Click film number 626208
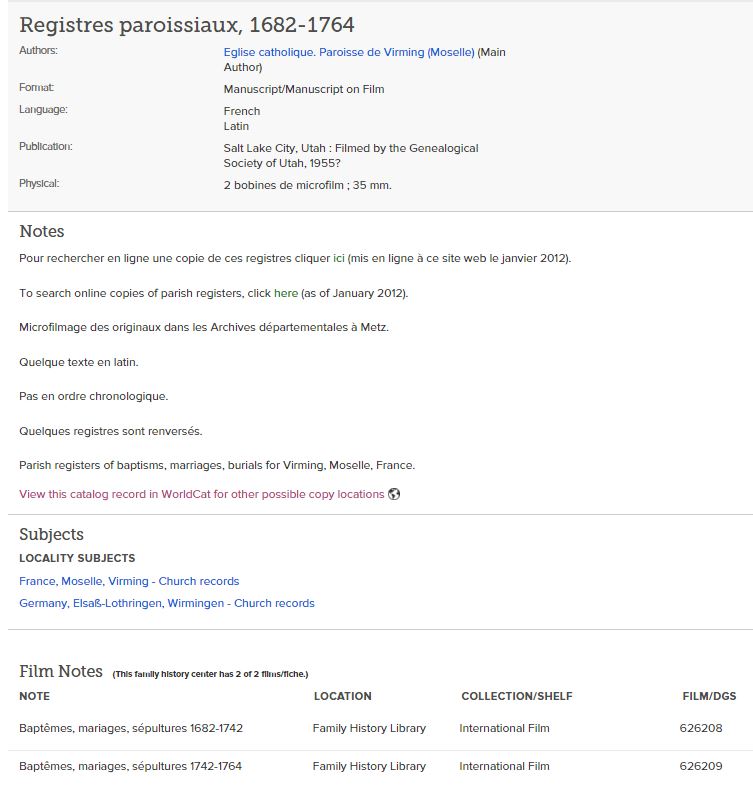 (x=700, y=728)
